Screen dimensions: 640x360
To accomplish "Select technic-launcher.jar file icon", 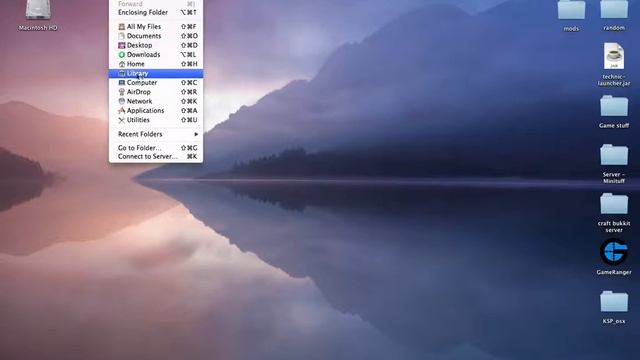I will click(x=614, y=56).
